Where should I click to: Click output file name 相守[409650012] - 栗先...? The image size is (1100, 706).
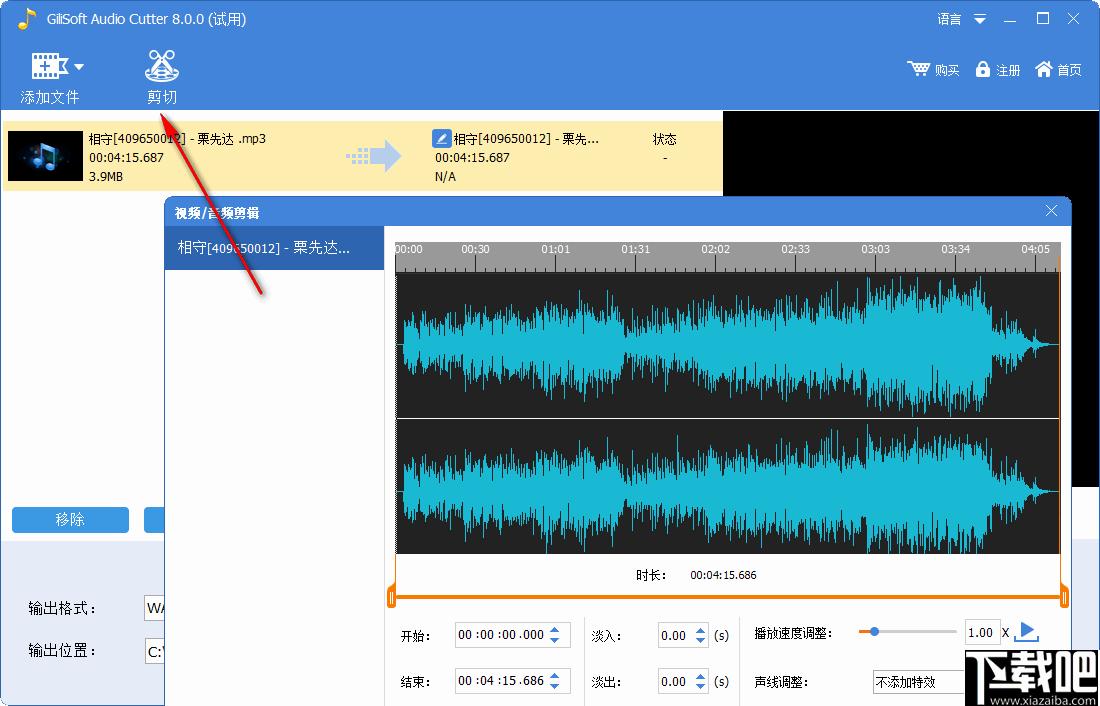[x=526, y=138]
